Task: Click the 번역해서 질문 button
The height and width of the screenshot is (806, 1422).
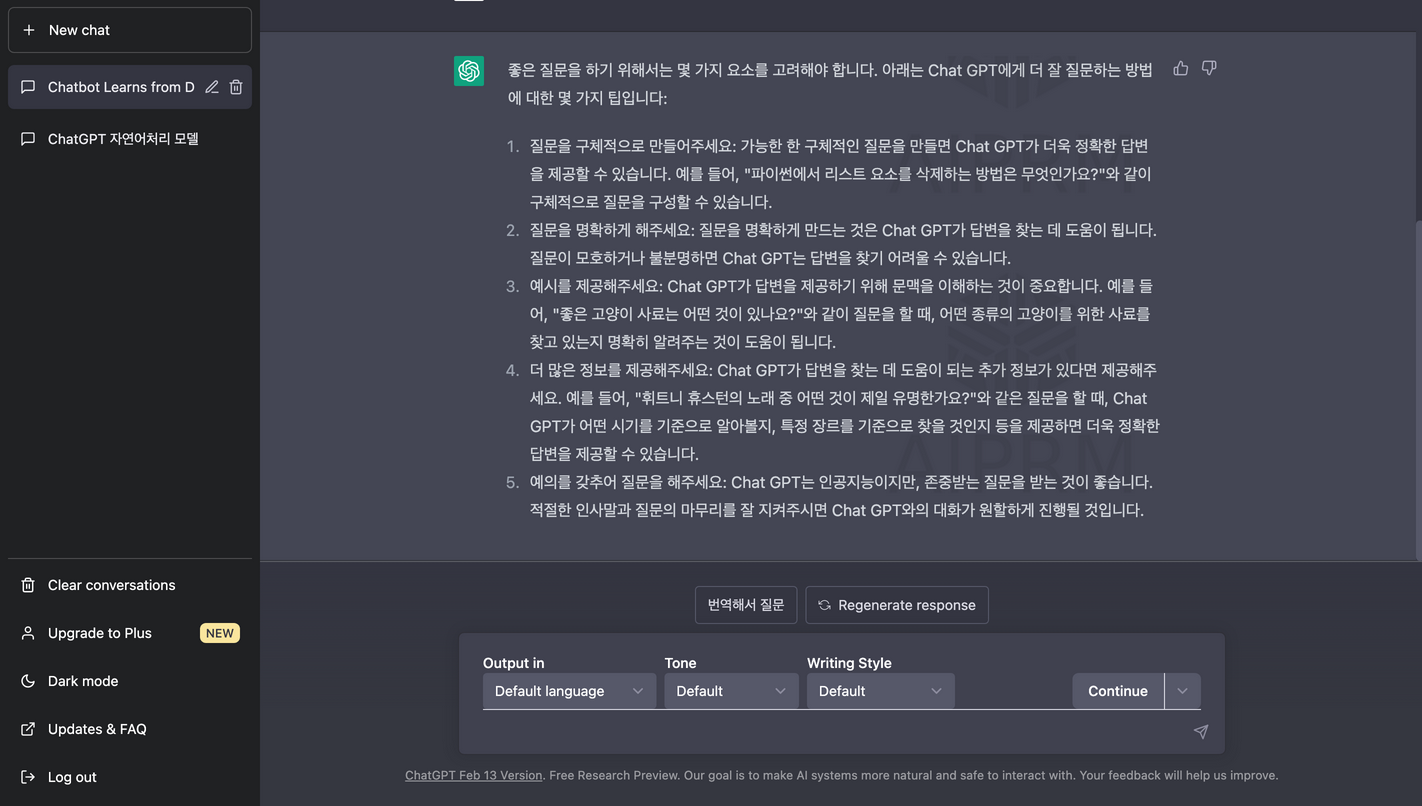Action: point(746,605)
